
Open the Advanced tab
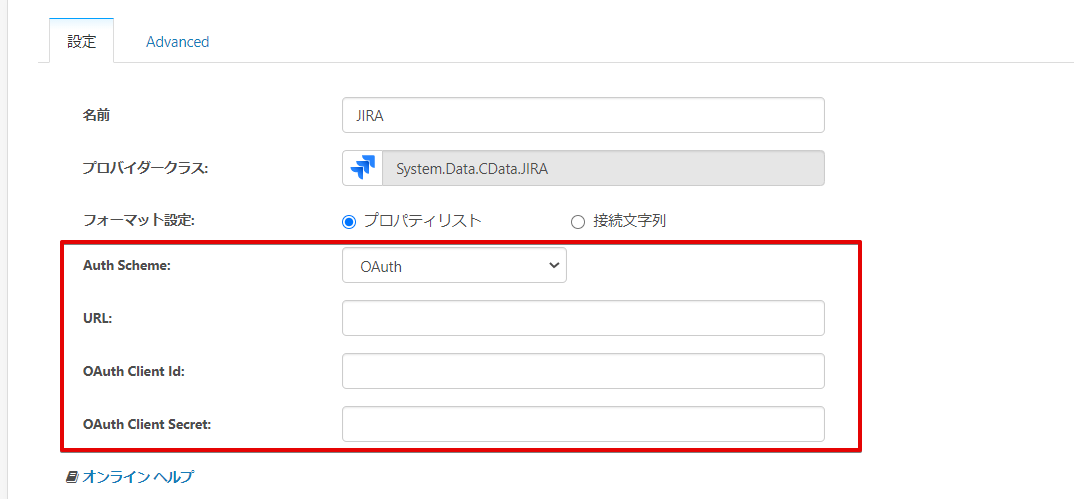pos(177,42)
